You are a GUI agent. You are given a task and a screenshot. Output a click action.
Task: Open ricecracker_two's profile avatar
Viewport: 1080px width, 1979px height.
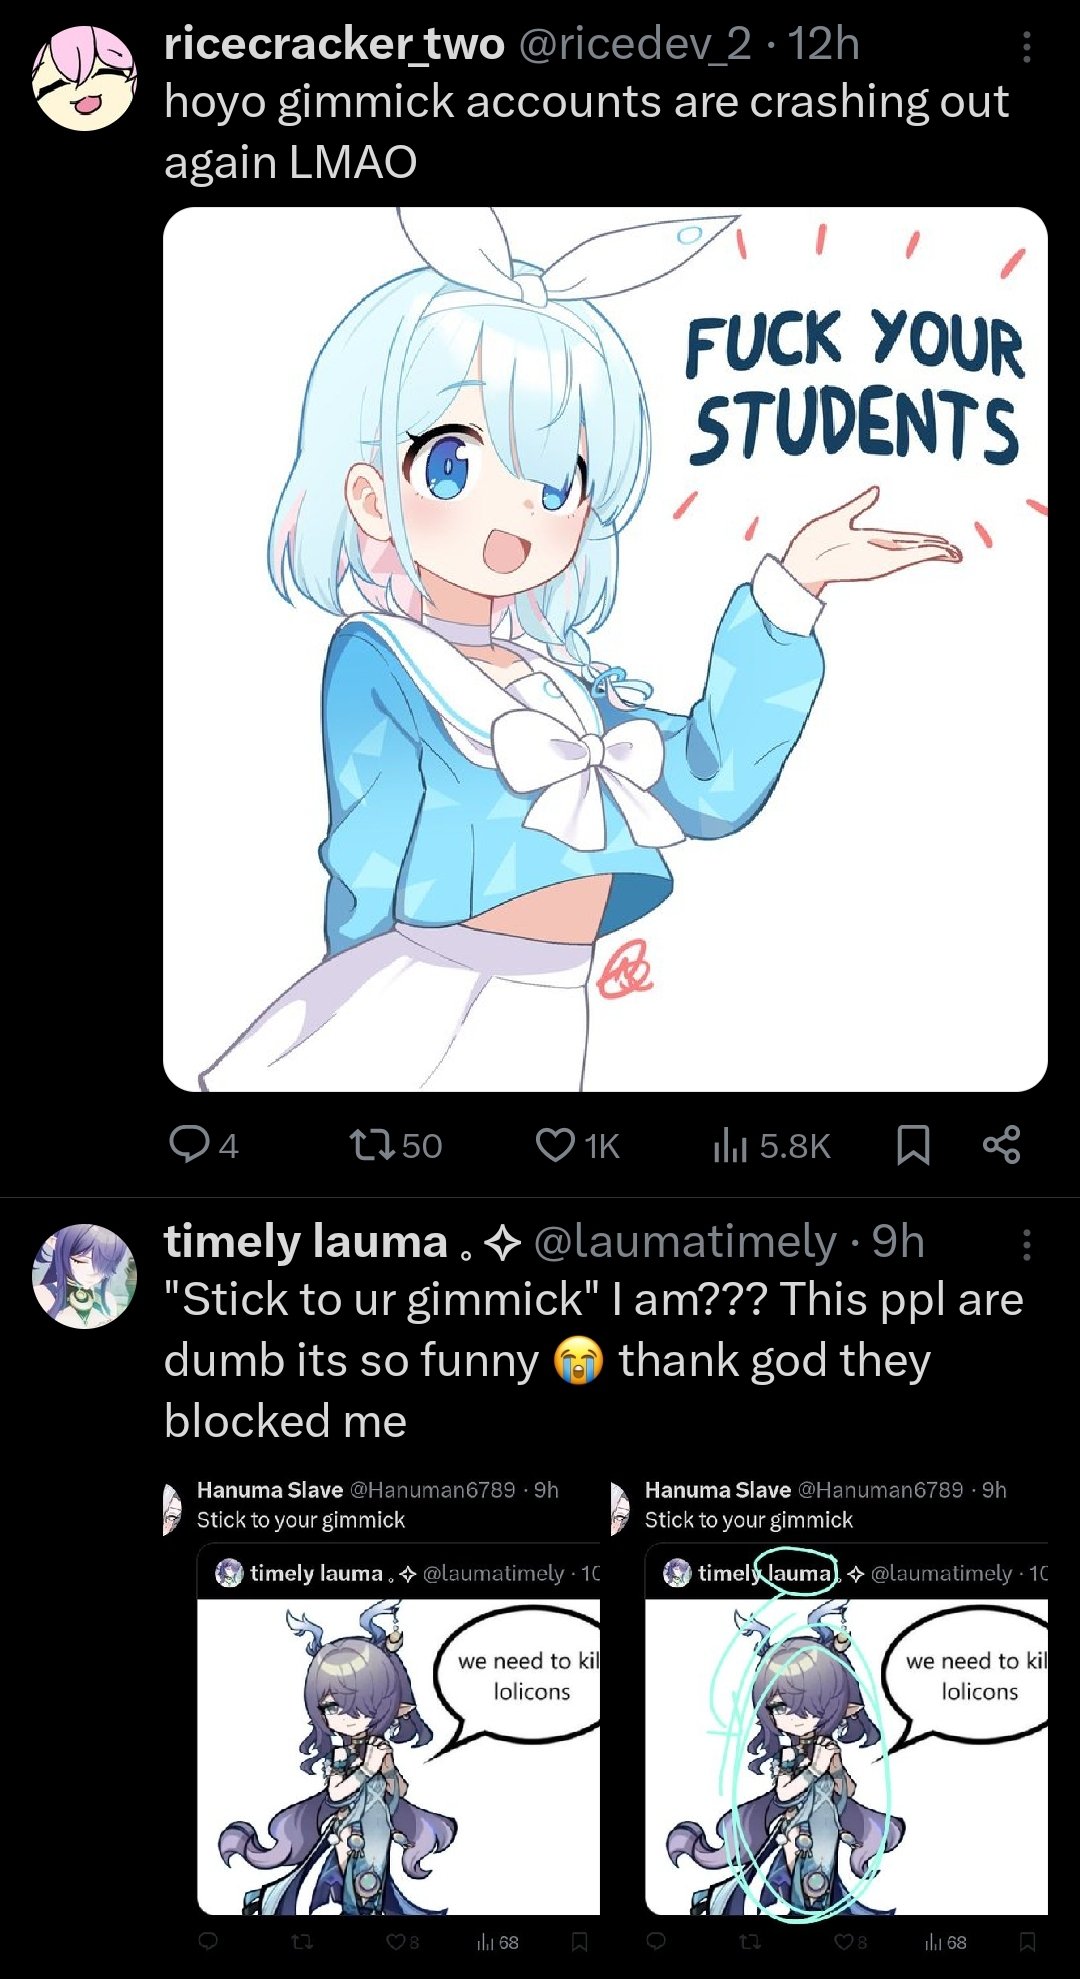click(x=85, y=78)
